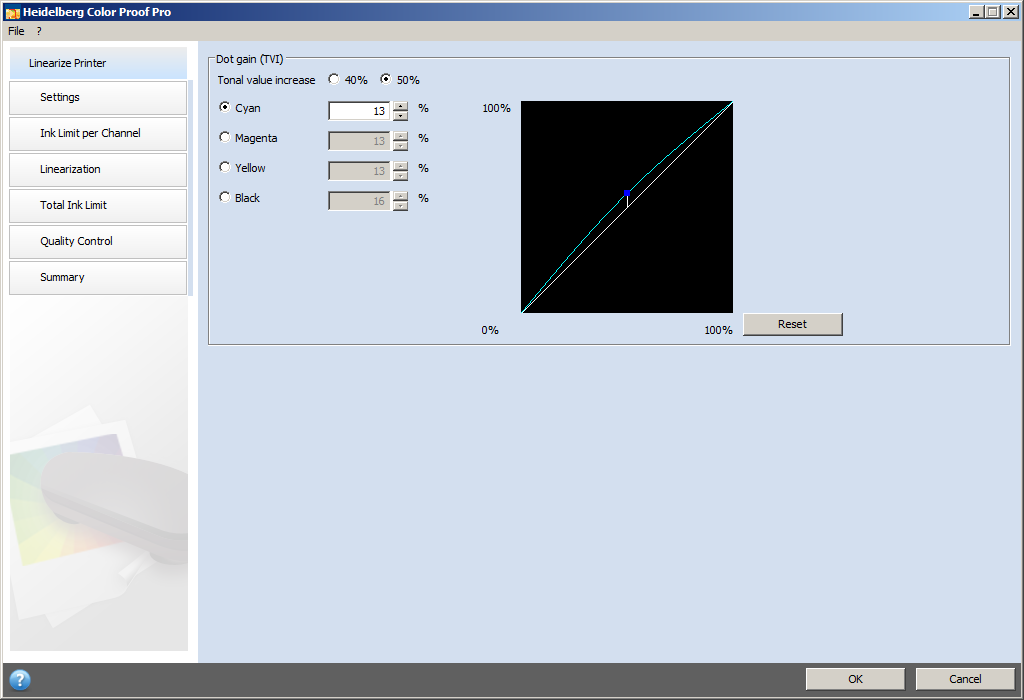Click the Magenta dot gain input field

point(359,141)
